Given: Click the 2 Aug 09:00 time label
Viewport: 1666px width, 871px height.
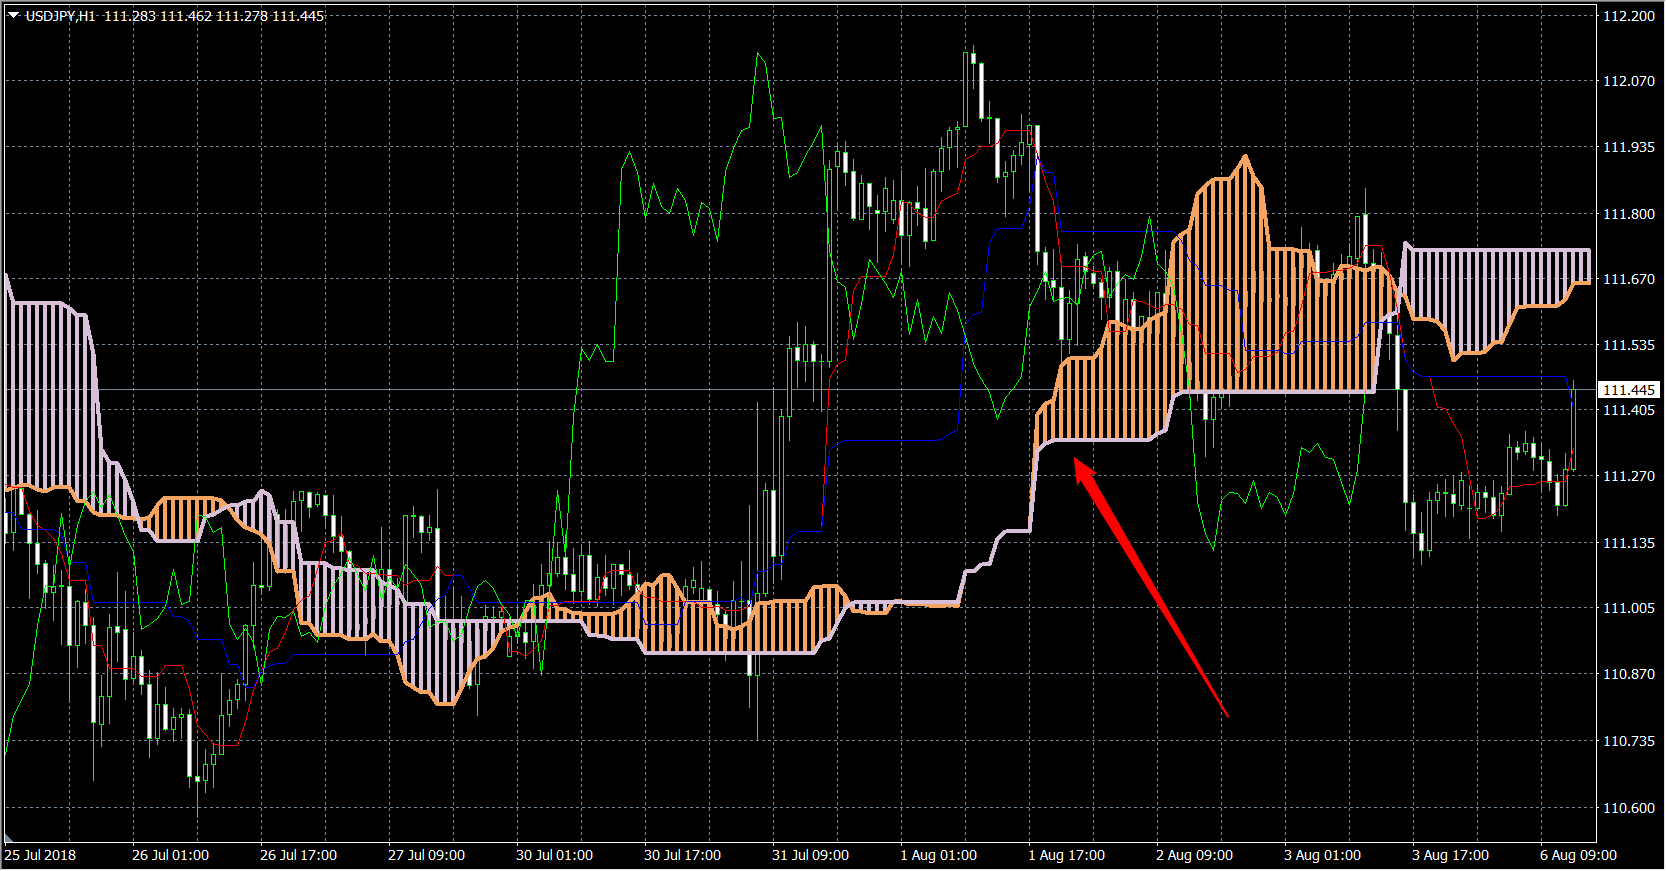Looking at the screenshot, I should pos(1194,855).
